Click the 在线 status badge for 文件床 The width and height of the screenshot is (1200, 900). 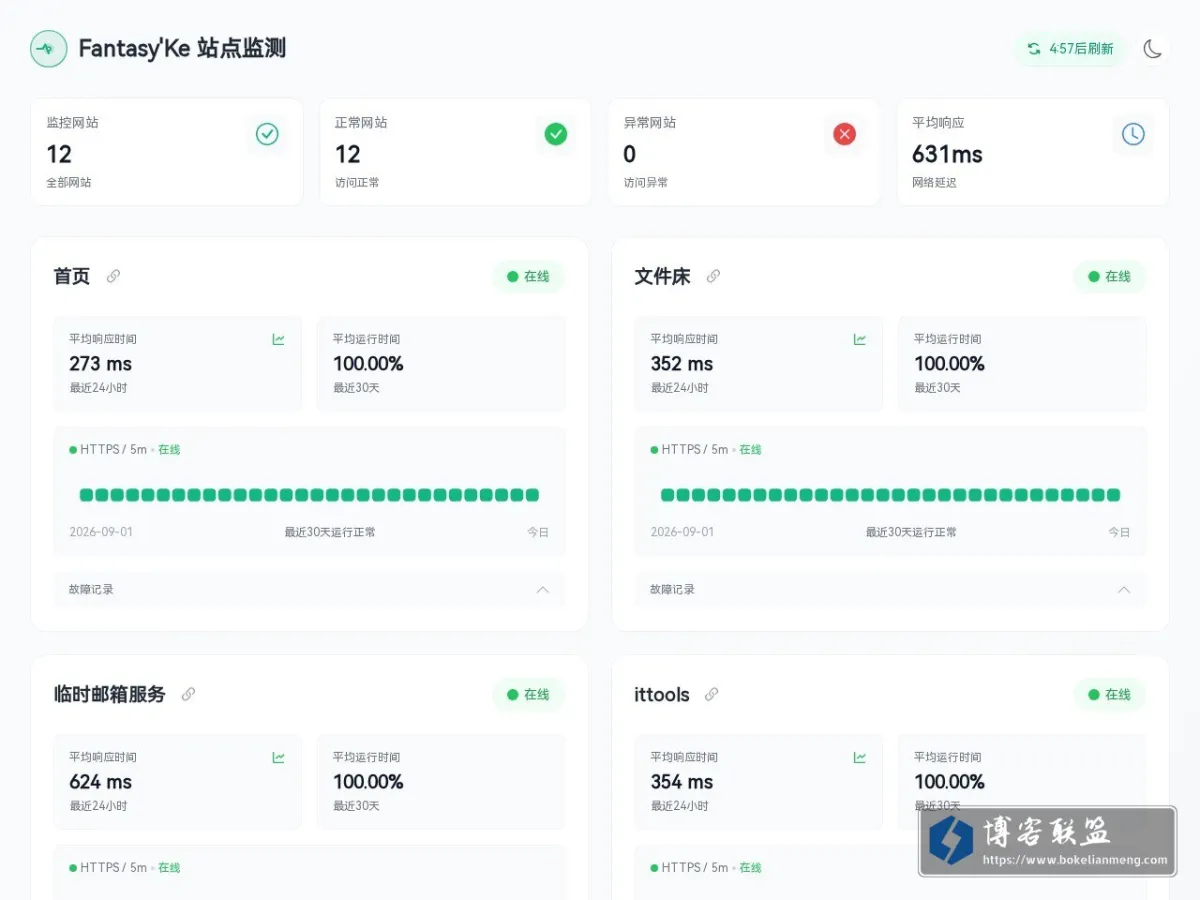click(x=1110, y=277)
